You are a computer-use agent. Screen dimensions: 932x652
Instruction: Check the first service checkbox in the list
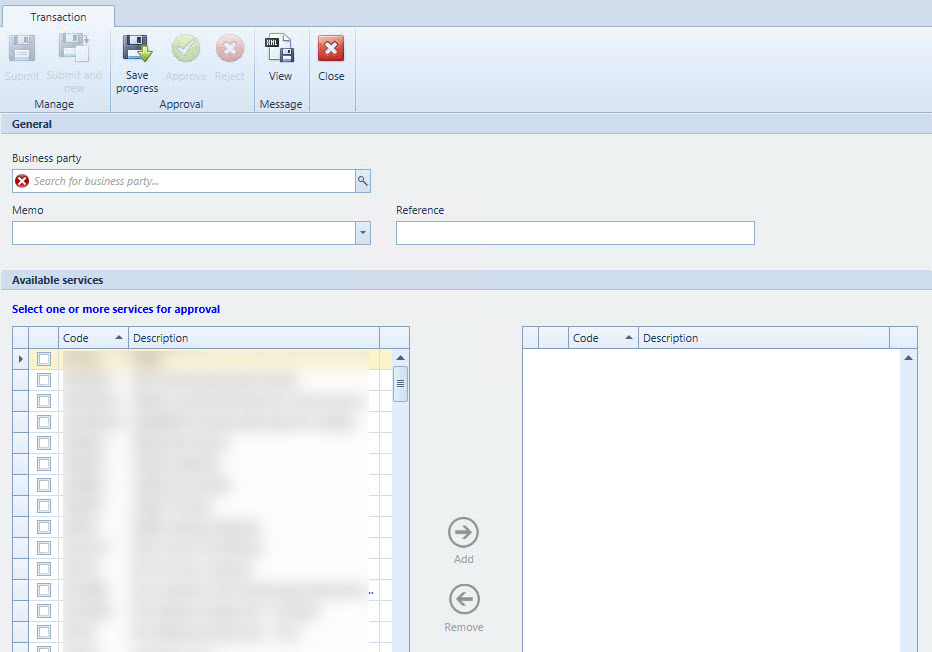tap(43, 358)
